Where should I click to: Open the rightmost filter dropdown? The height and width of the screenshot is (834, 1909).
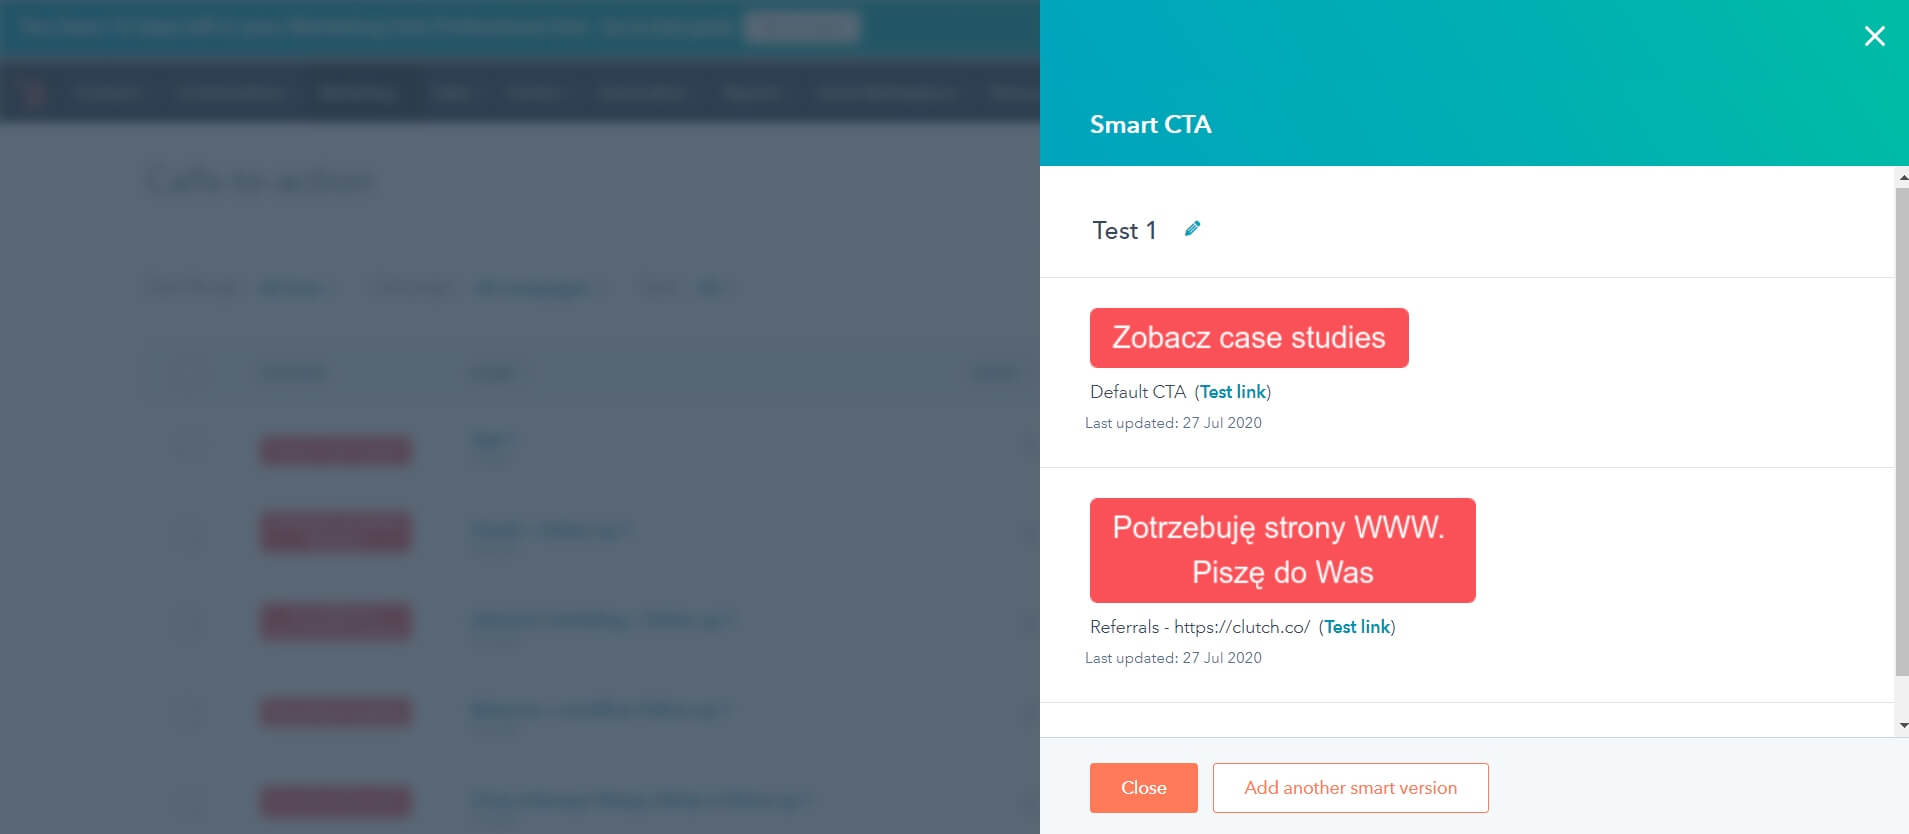click(x=711, y=288)
